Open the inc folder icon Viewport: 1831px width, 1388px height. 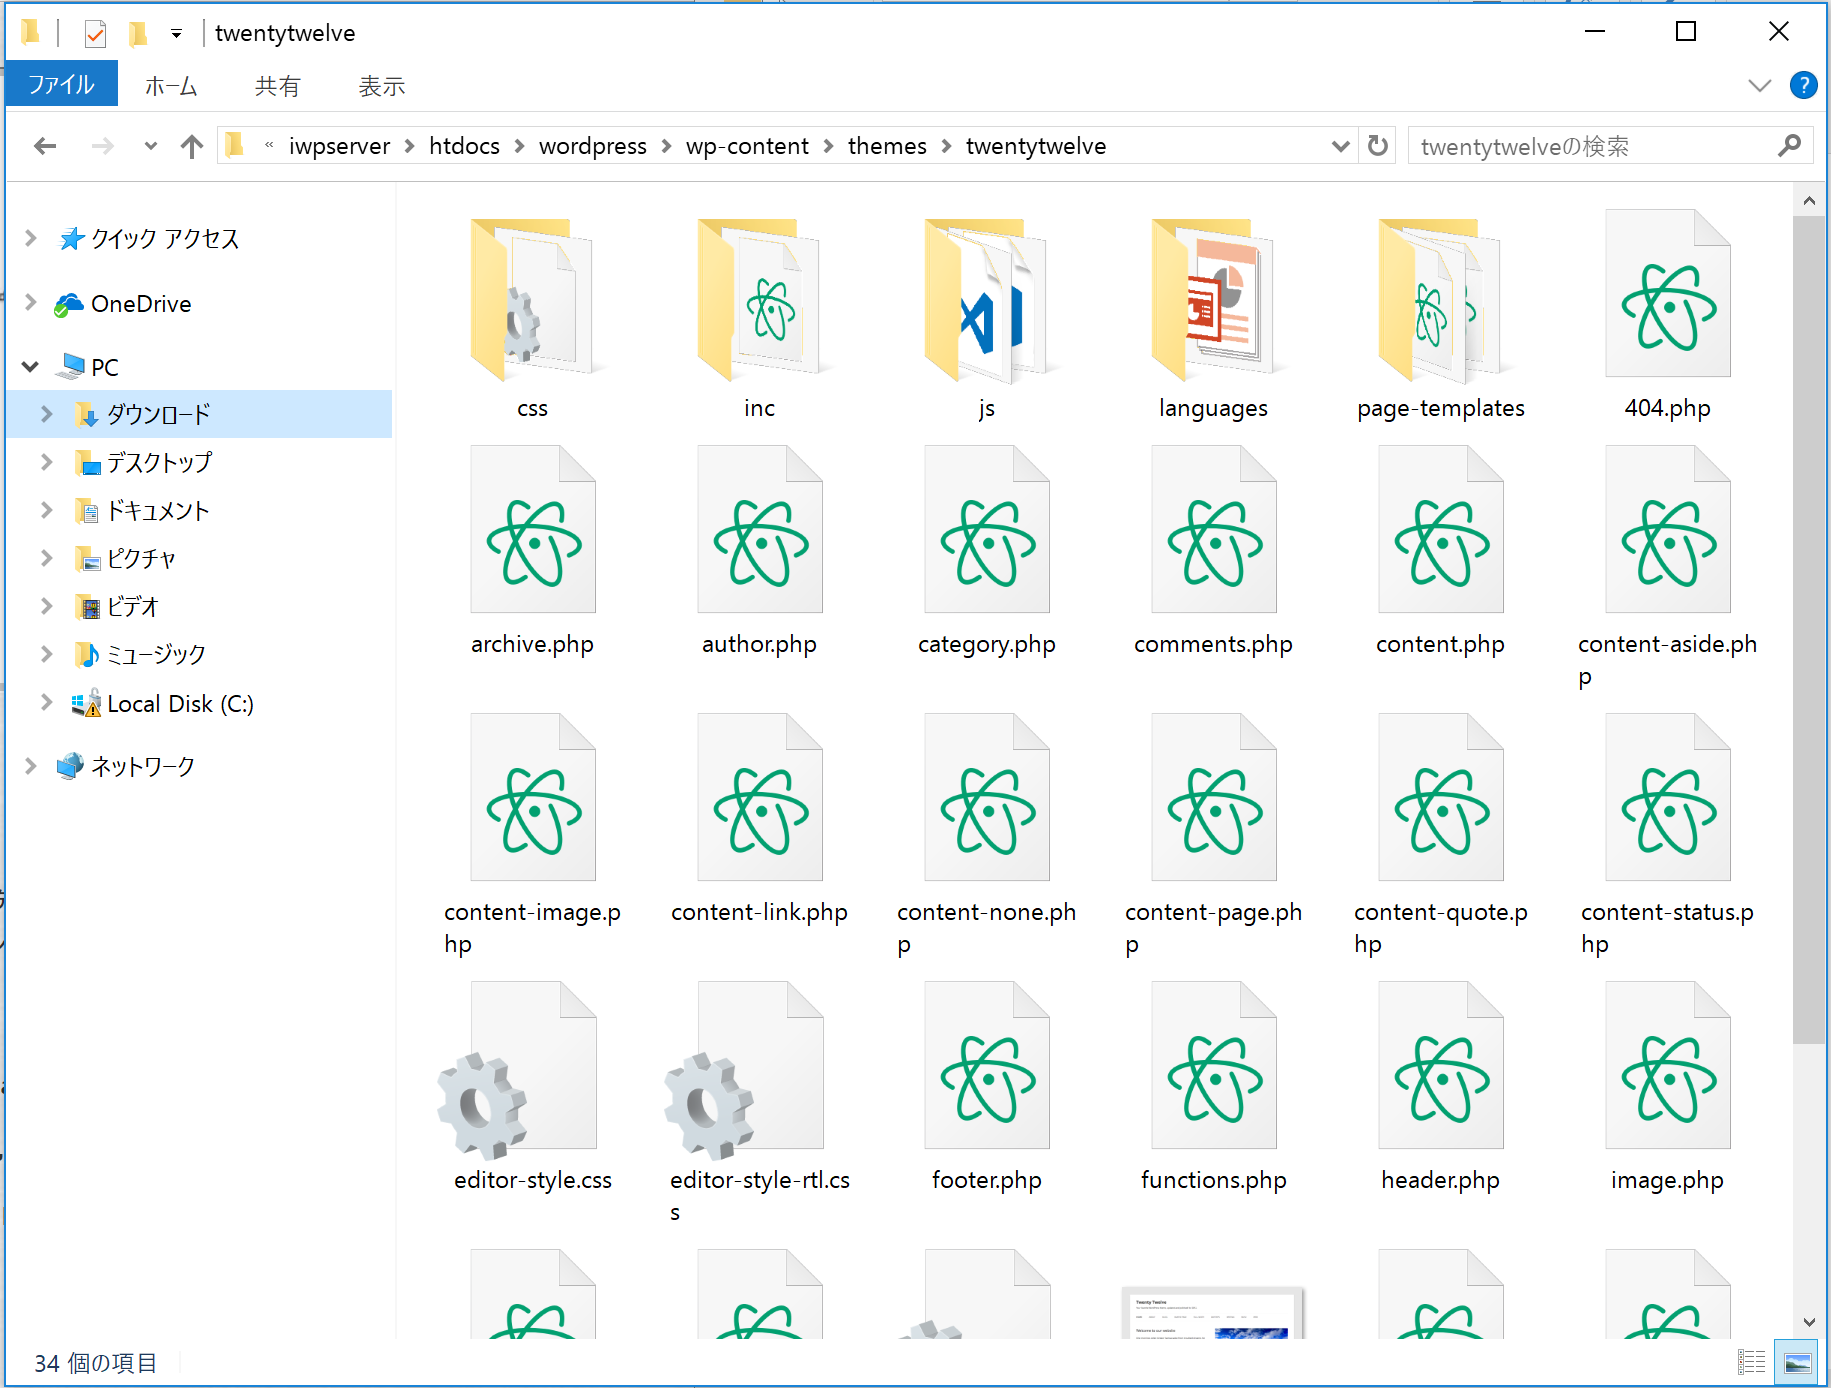(x=759, y=300)
